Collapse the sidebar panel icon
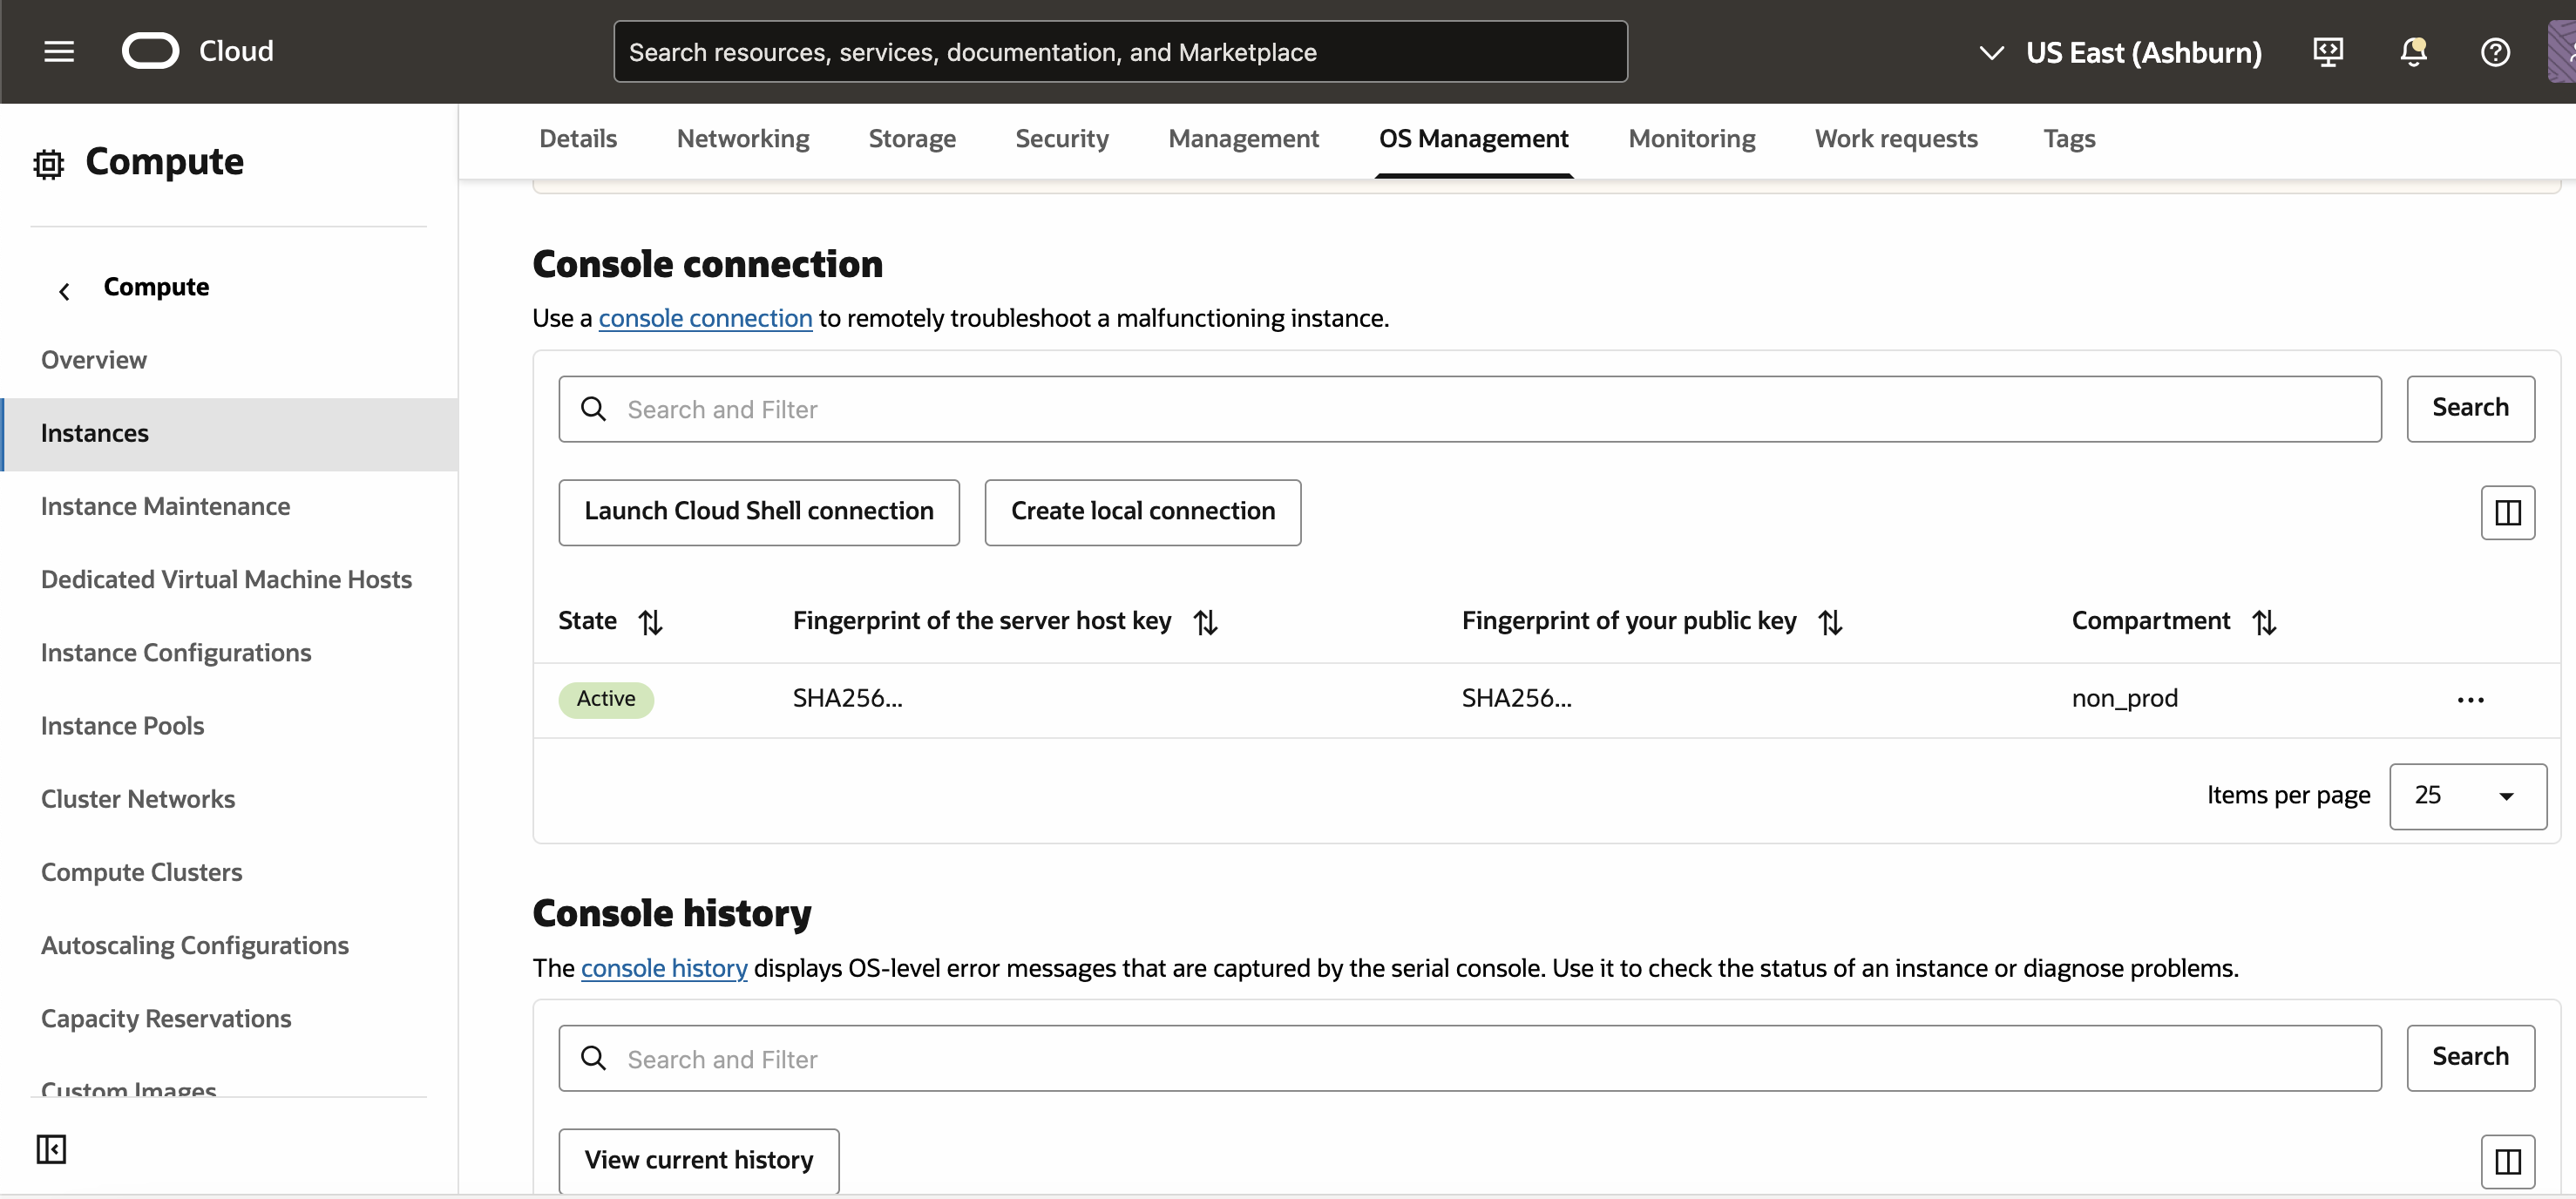The height and width of the screenshot is (1199, 2576). tap(51, 1148)
